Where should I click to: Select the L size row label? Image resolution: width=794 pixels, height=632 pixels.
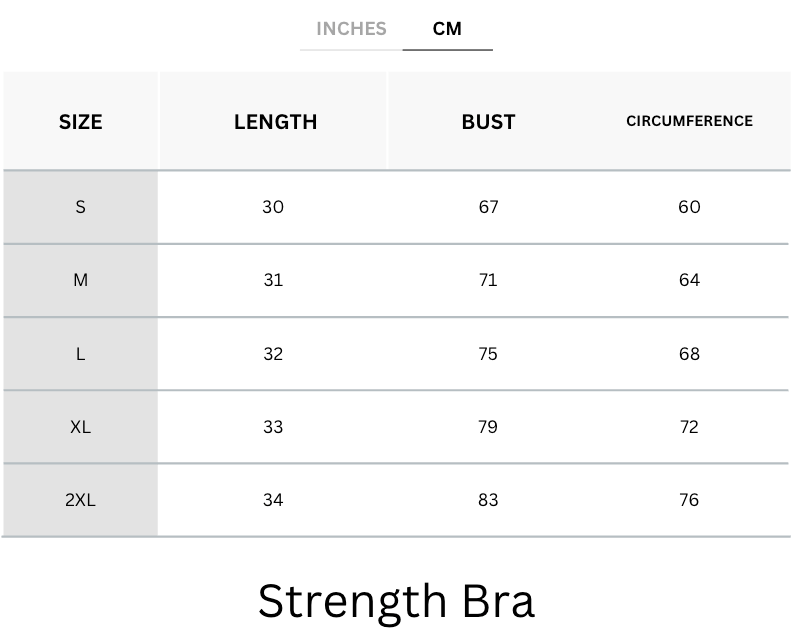tap(81, 354)
